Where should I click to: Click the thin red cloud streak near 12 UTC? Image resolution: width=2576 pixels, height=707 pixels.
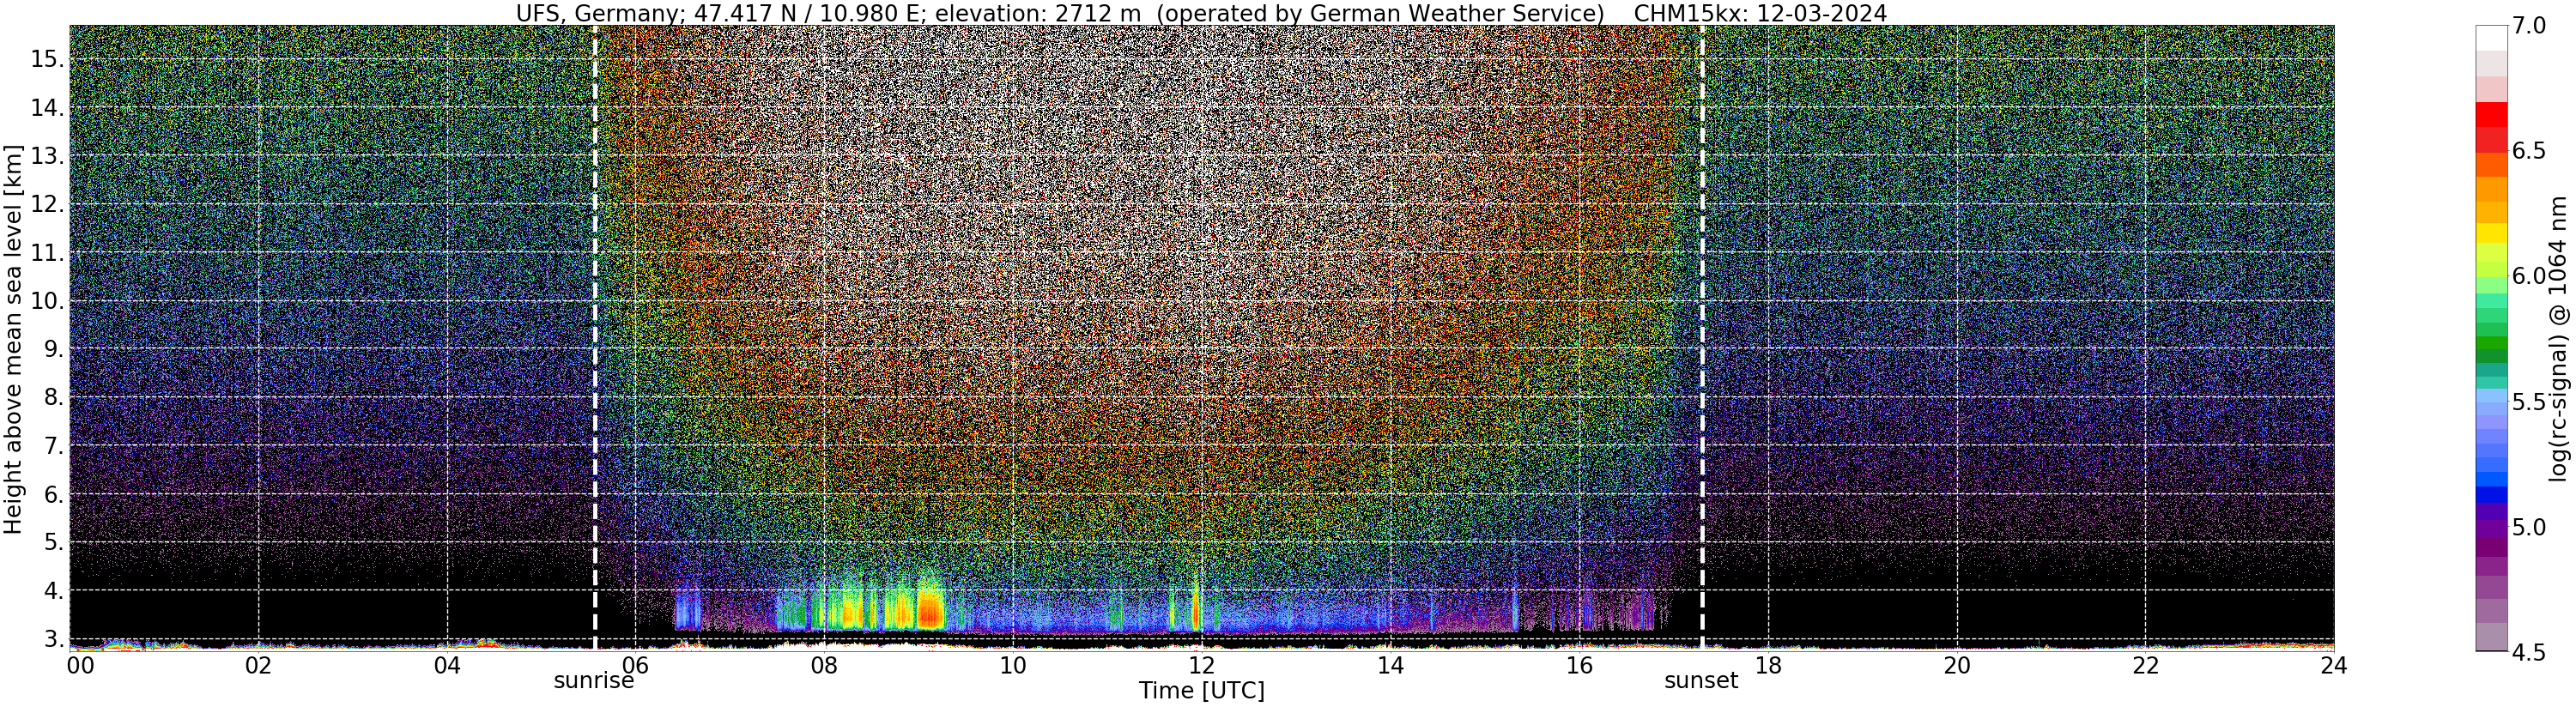pos(1195,608)
